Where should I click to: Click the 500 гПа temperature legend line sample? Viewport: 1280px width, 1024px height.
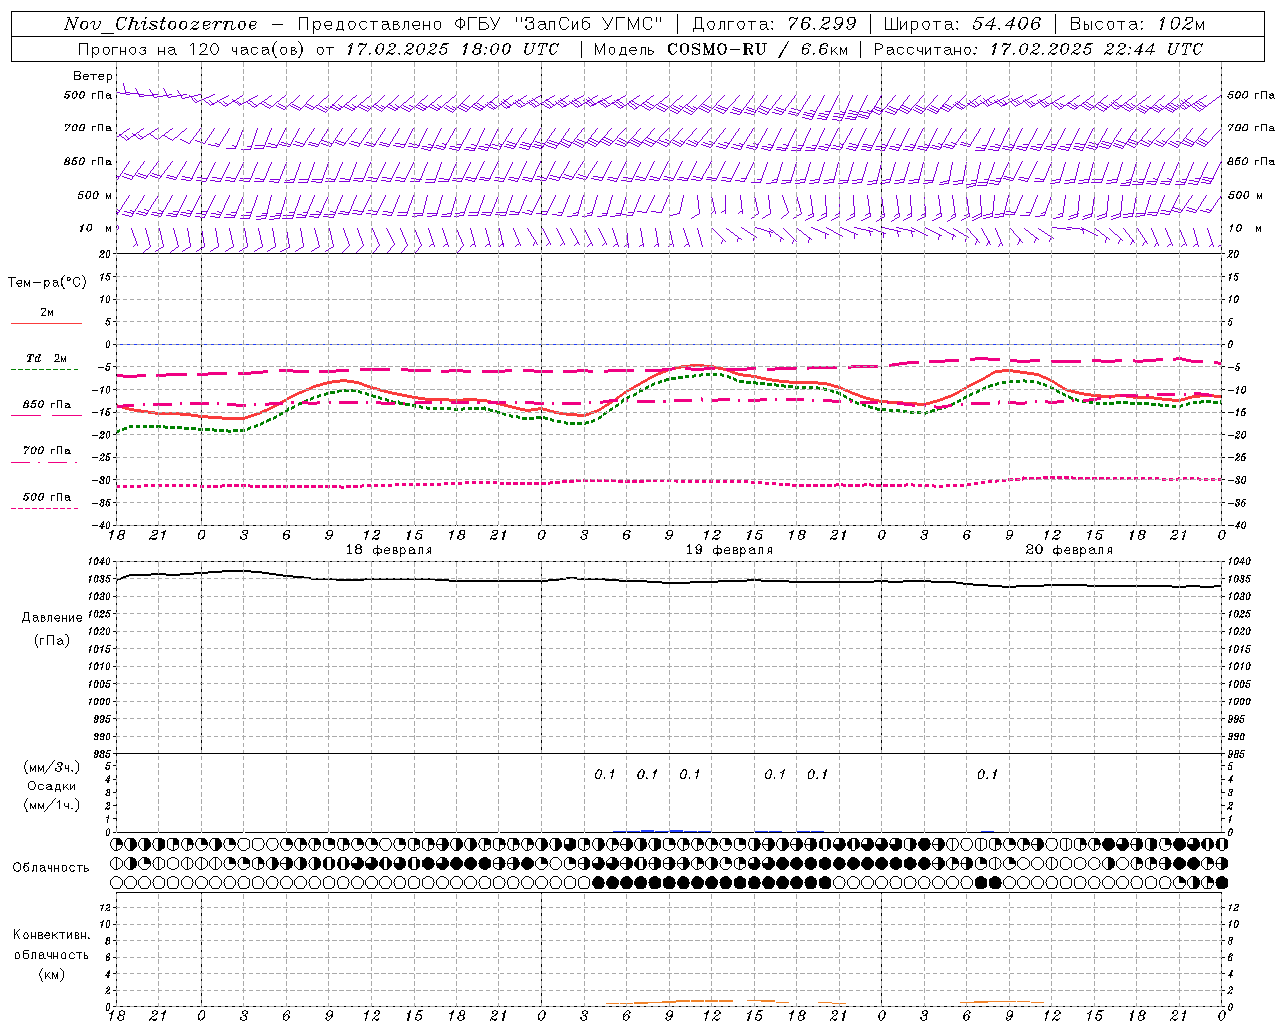(44, 508)
